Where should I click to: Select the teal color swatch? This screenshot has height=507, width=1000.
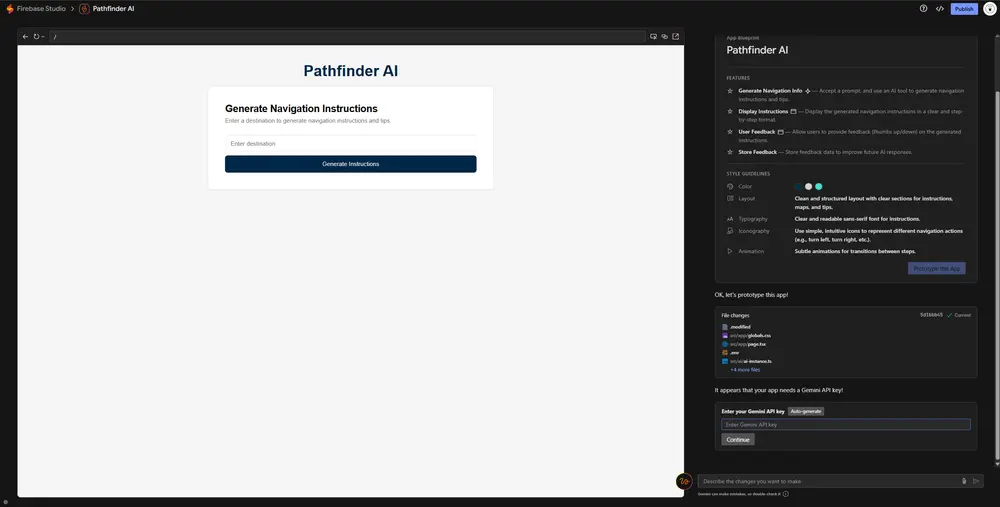(818, 186)
